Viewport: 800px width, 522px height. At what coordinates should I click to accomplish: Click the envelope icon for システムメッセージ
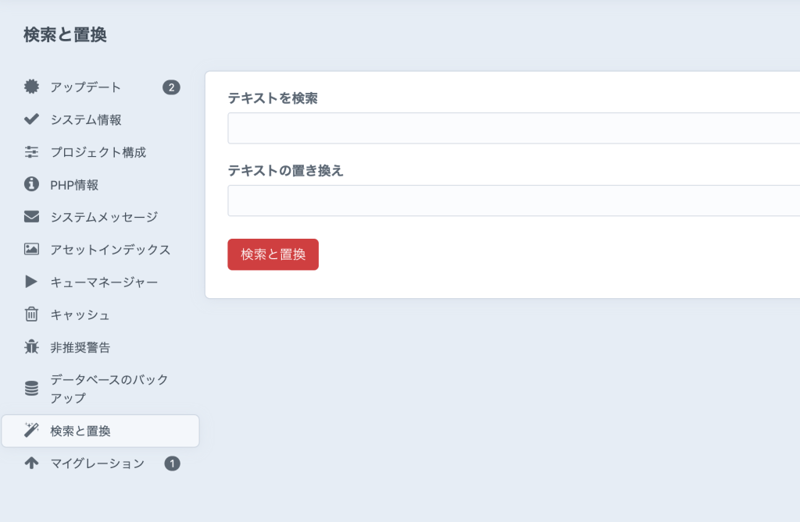31,217
